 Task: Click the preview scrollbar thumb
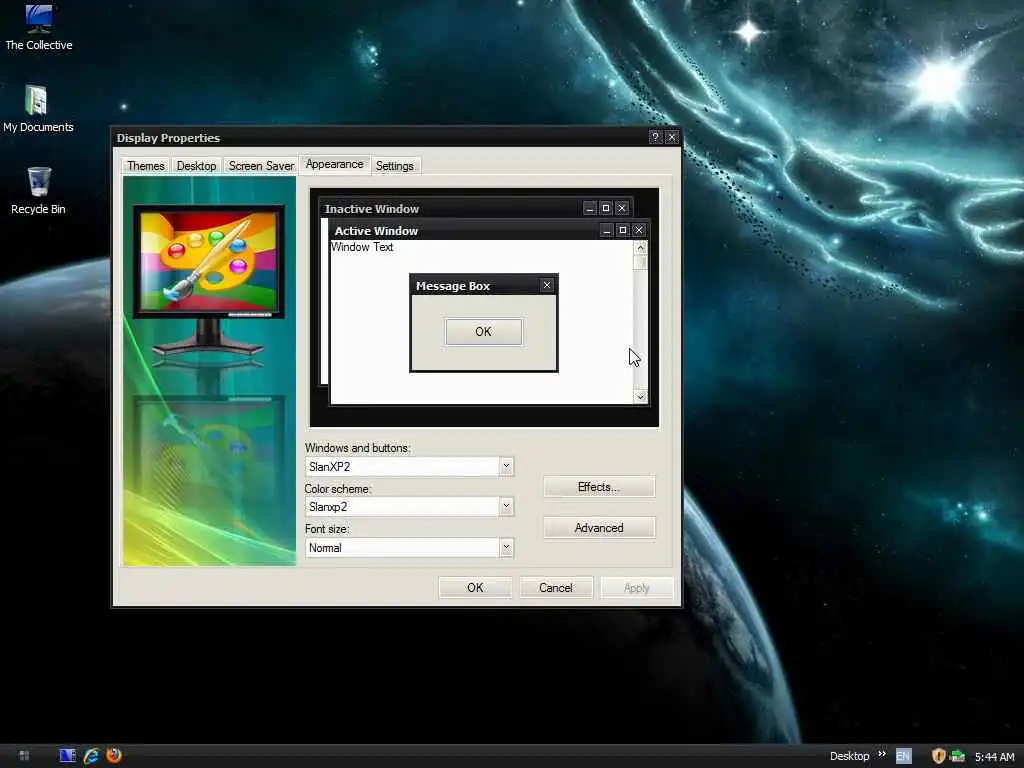click(x=640, y=263)
